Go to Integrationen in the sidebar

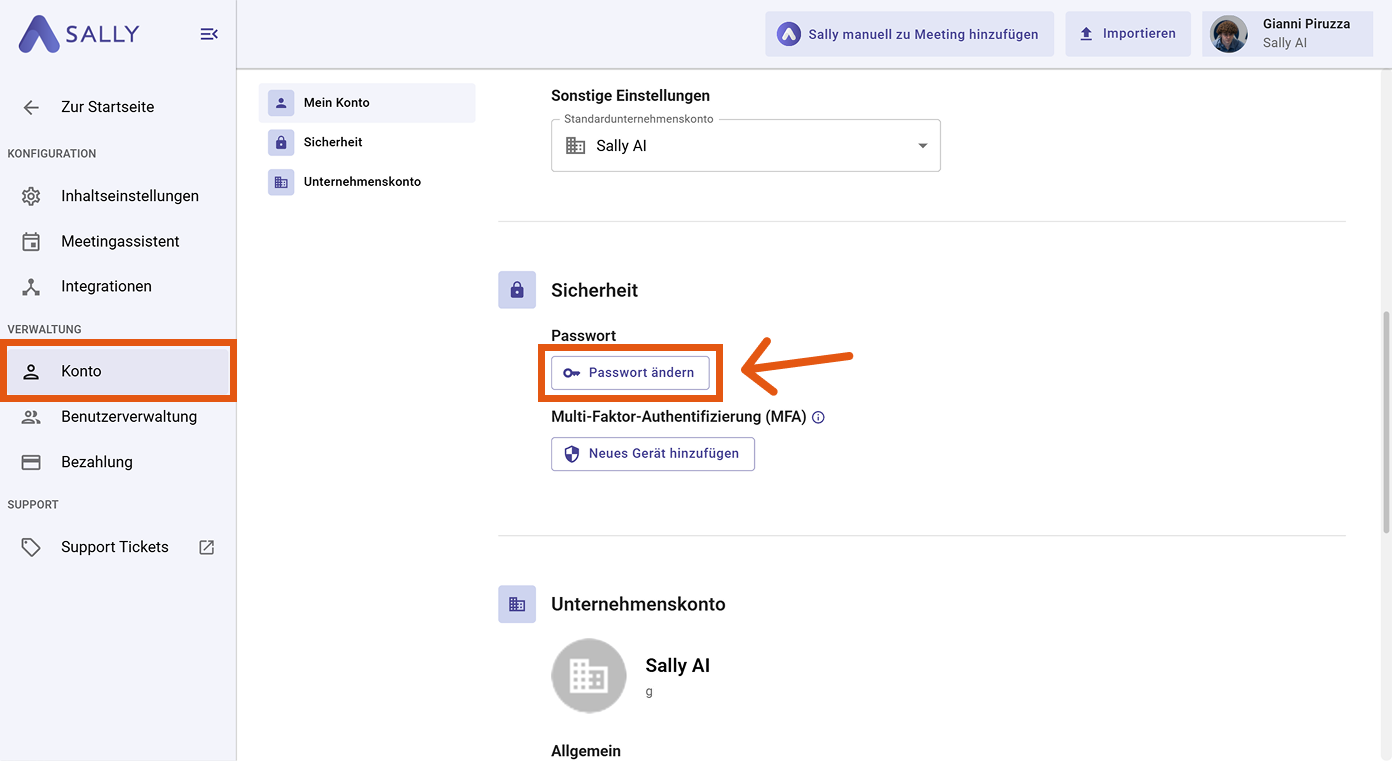tap(106, 286)
